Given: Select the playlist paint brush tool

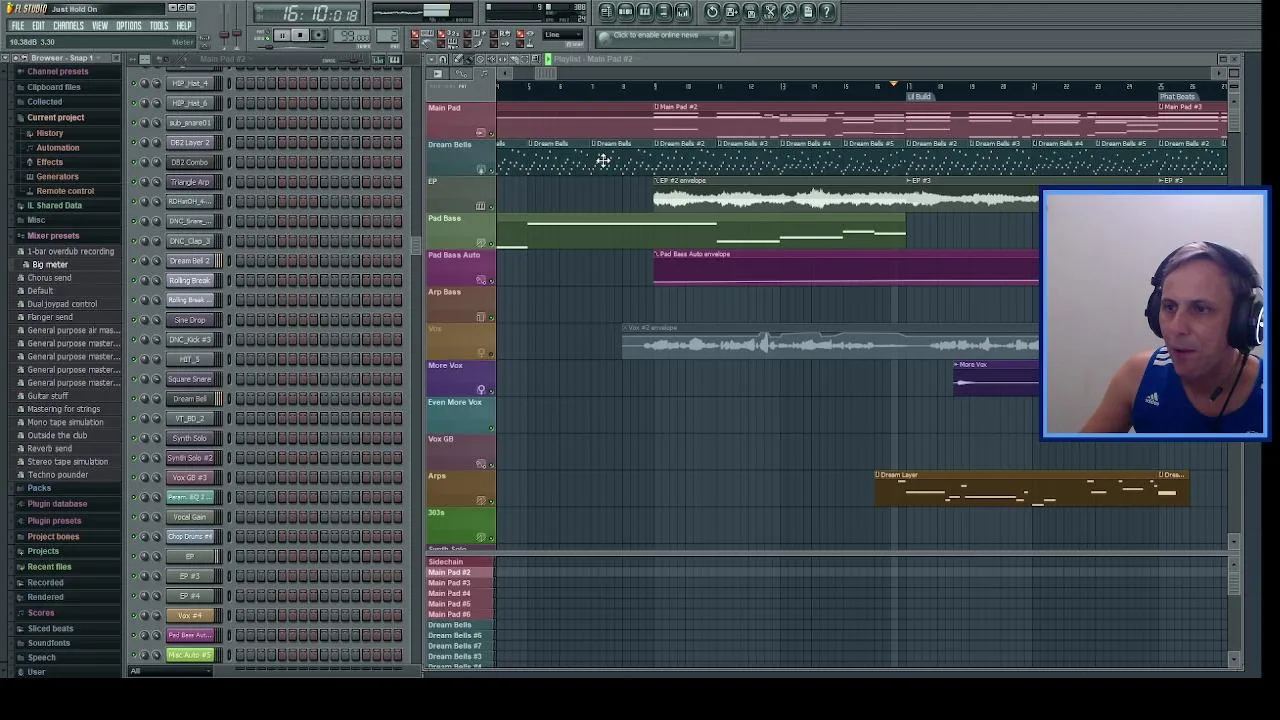Looking at the screenshot, I should (470, 59).
